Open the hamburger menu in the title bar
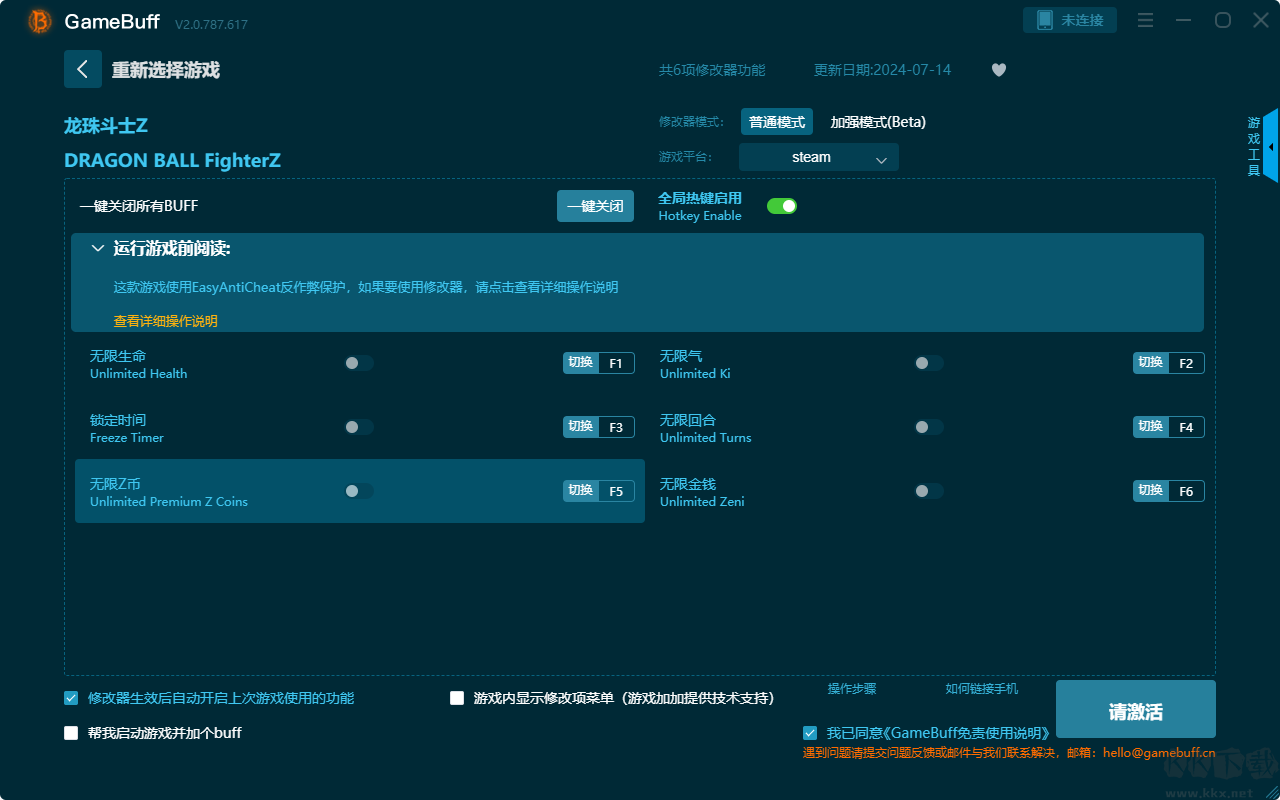The height and width of the screenshot is (800, 1280). click(1145, 19)
